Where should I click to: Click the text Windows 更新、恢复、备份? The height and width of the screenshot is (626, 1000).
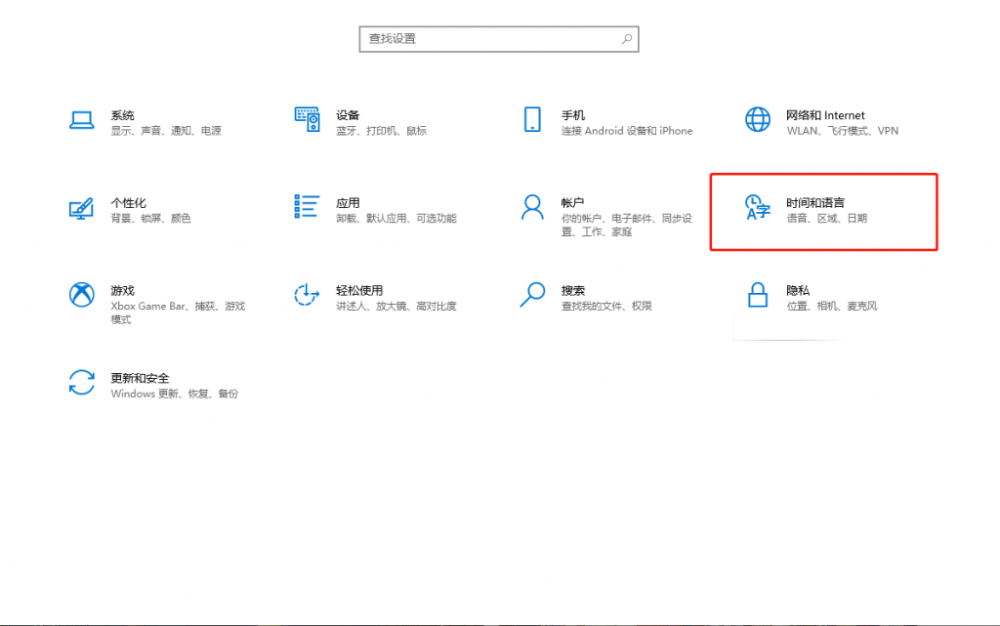tap(174, 394)
